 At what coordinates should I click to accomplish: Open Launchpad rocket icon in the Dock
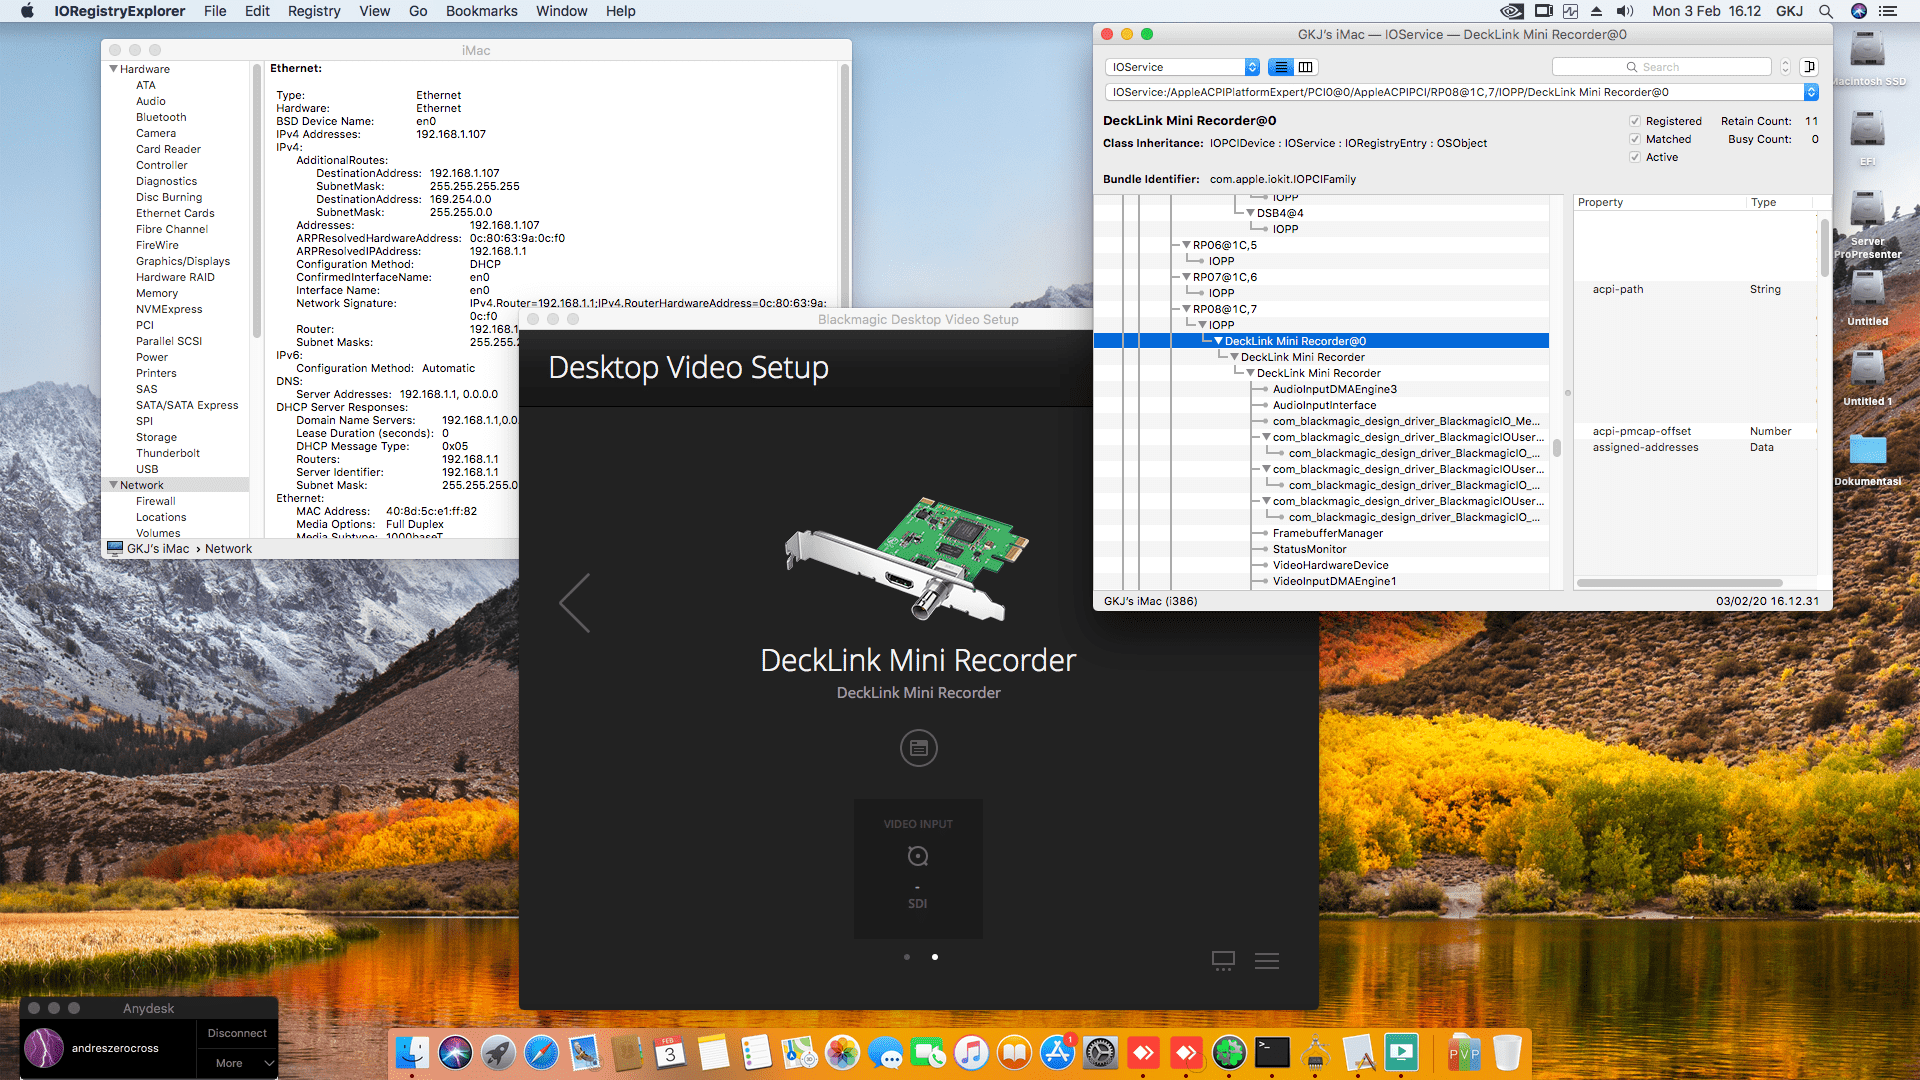point(498,1052)
